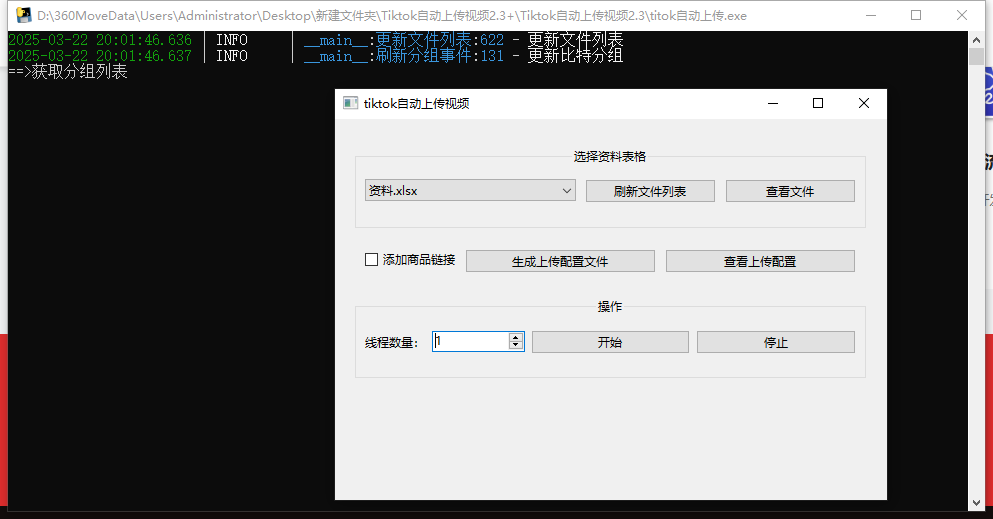Click 生成上传配置文件 to generate config
Viewport: 993px width, 519px height.
(560, 261)
